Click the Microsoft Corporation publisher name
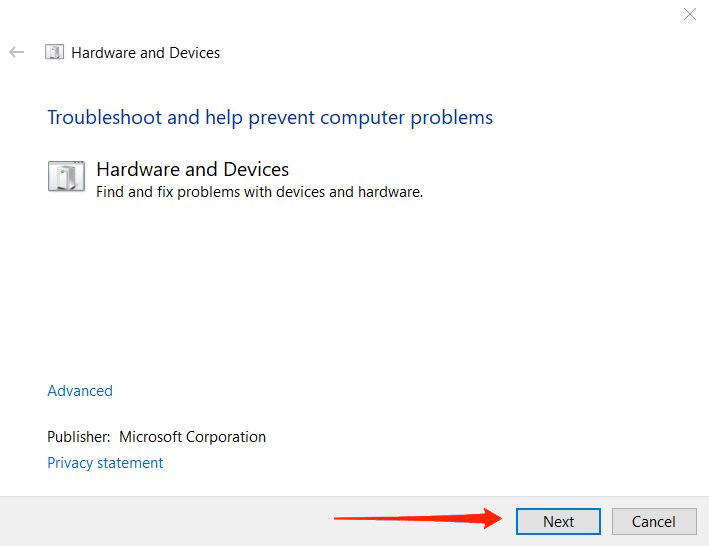The width and height of the screenshot is (709, 546). 193,437
